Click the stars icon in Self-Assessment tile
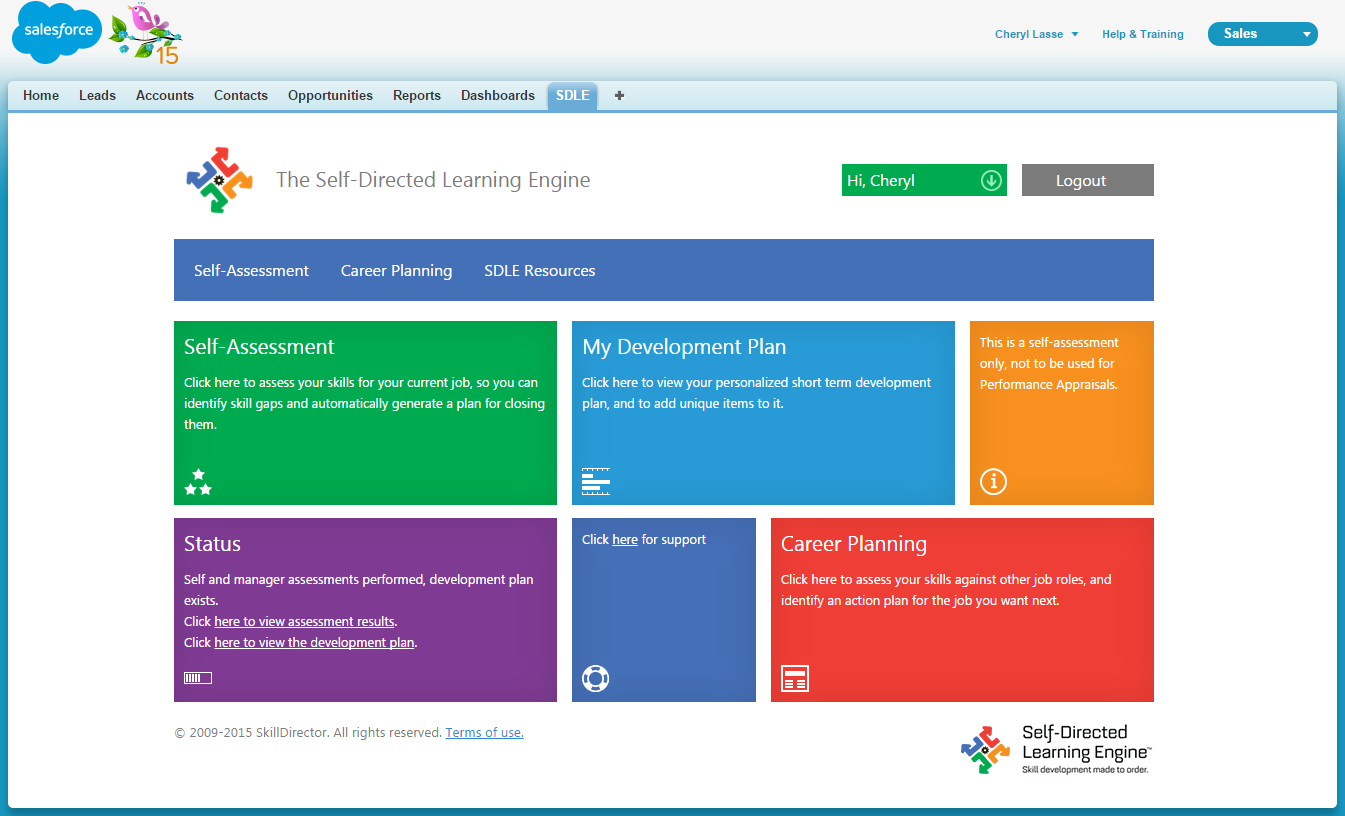This screenshot has height=816, width=1345. pos(198,482)
